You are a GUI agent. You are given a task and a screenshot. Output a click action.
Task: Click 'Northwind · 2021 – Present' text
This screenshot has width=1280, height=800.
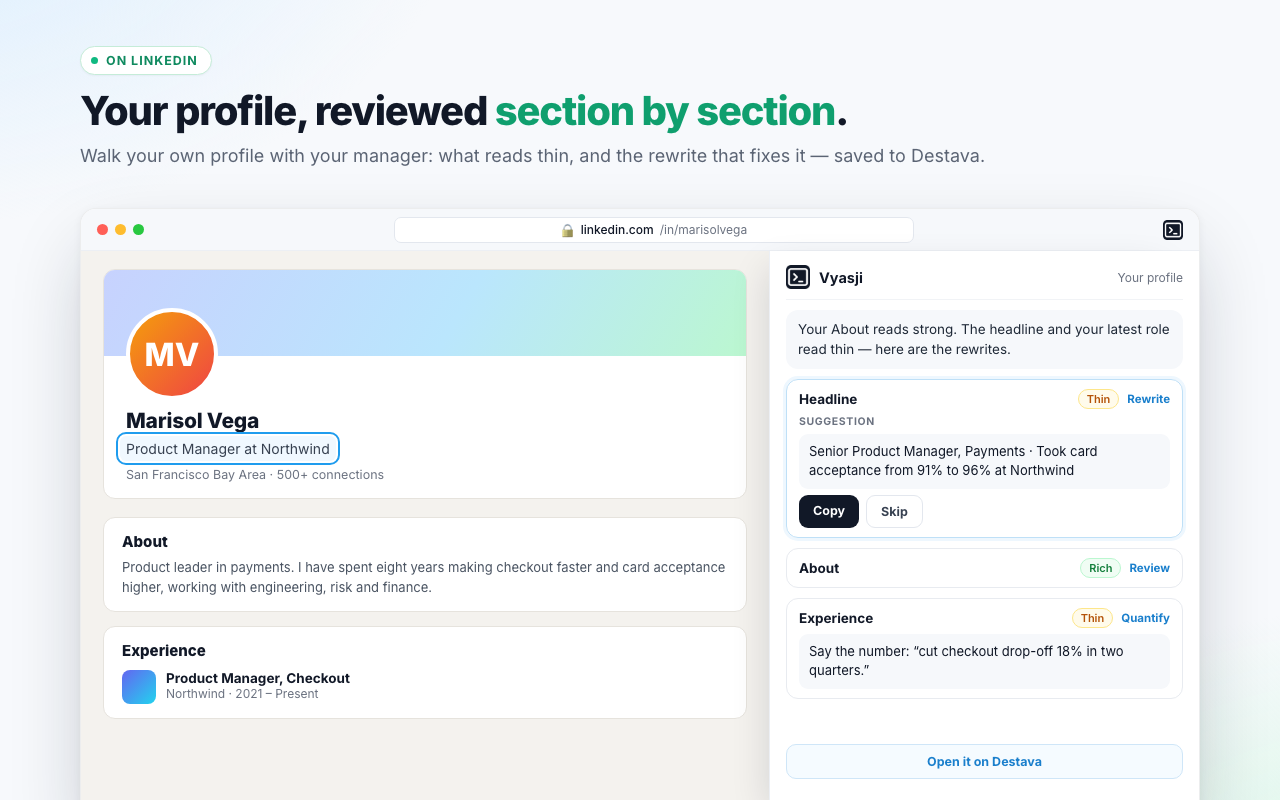[x=242, y=694]
